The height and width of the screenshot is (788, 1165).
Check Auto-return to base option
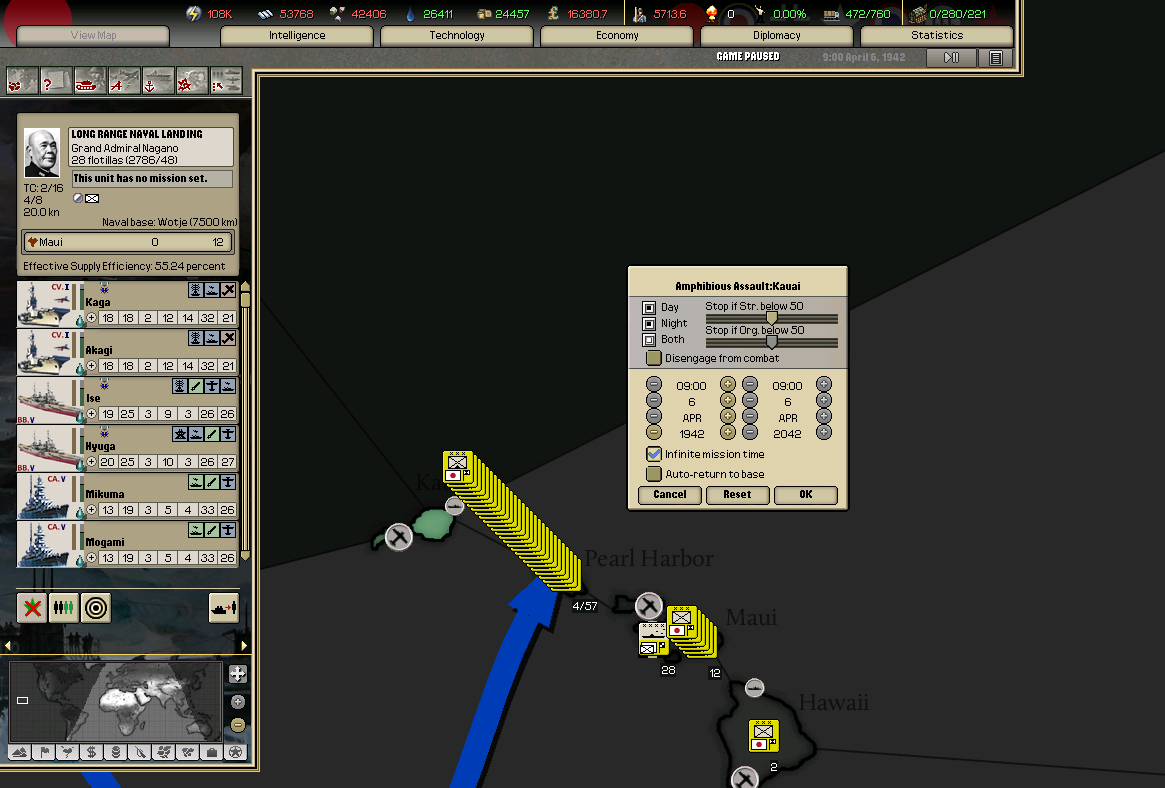[653, 474]
